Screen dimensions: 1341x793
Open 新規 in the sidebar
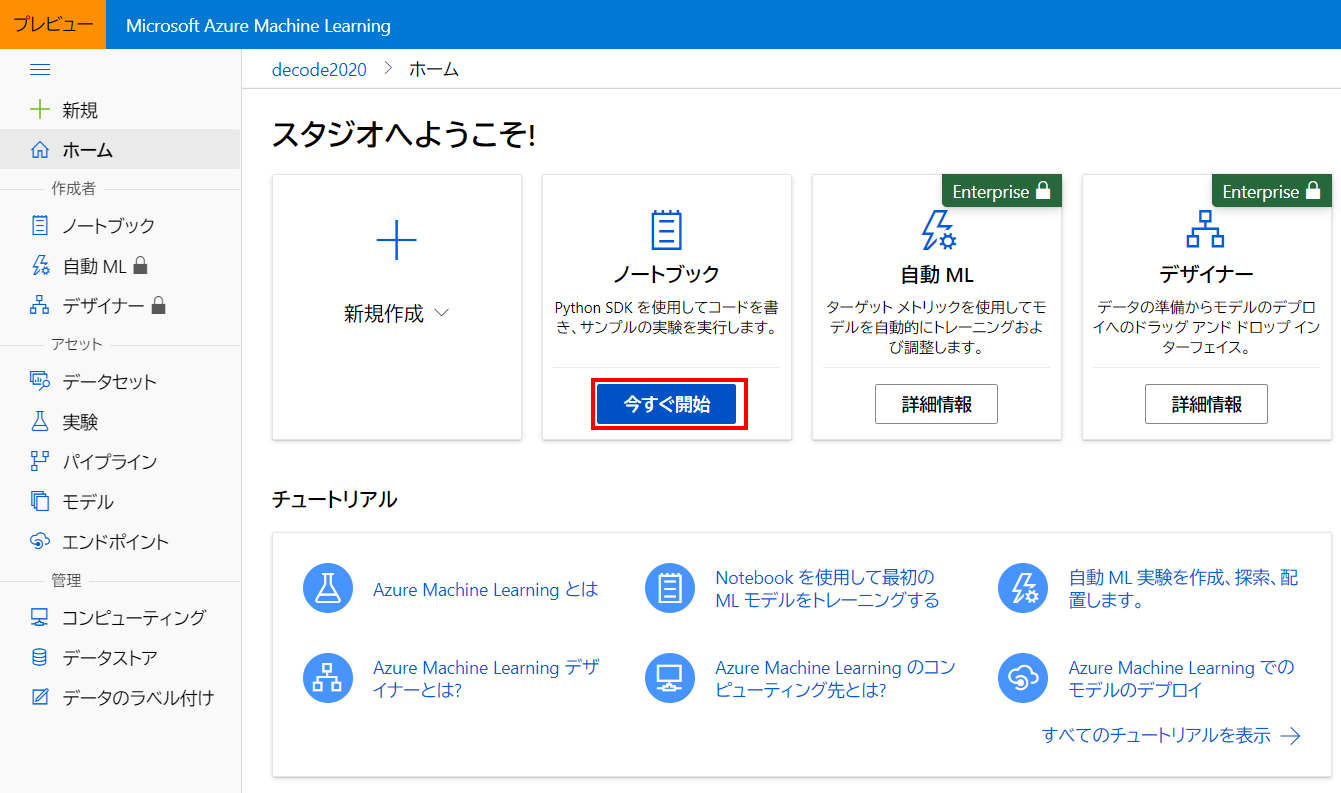point(120,110)
